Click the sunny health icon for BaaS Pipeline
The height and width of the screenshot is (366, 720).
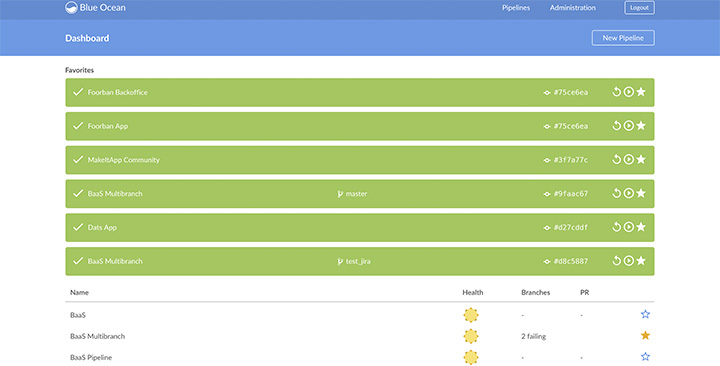pos(471,357)
